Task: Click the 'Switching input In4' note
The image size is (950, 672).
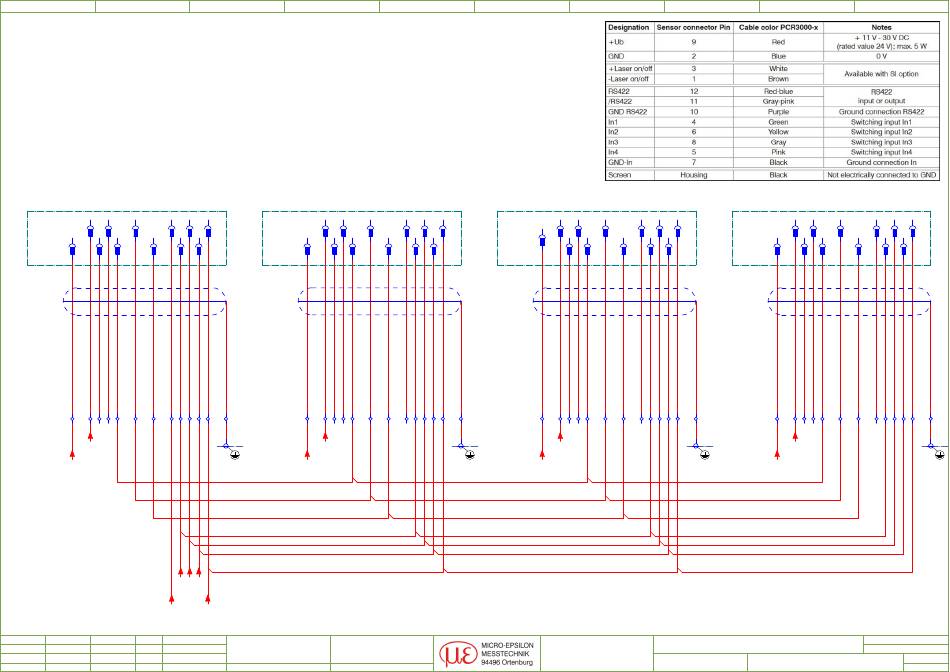Action: click(x=882, y=153)
